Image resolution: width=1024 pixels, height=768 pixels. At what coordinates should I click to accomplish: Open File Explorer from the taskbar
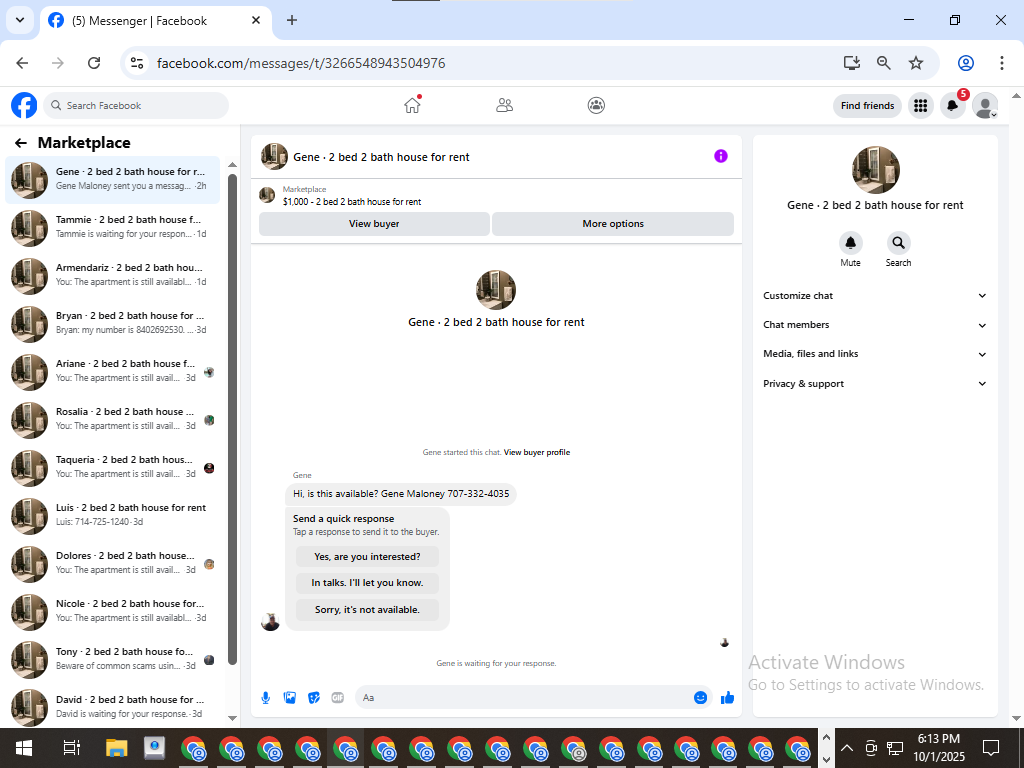click(x=117, y=748)
